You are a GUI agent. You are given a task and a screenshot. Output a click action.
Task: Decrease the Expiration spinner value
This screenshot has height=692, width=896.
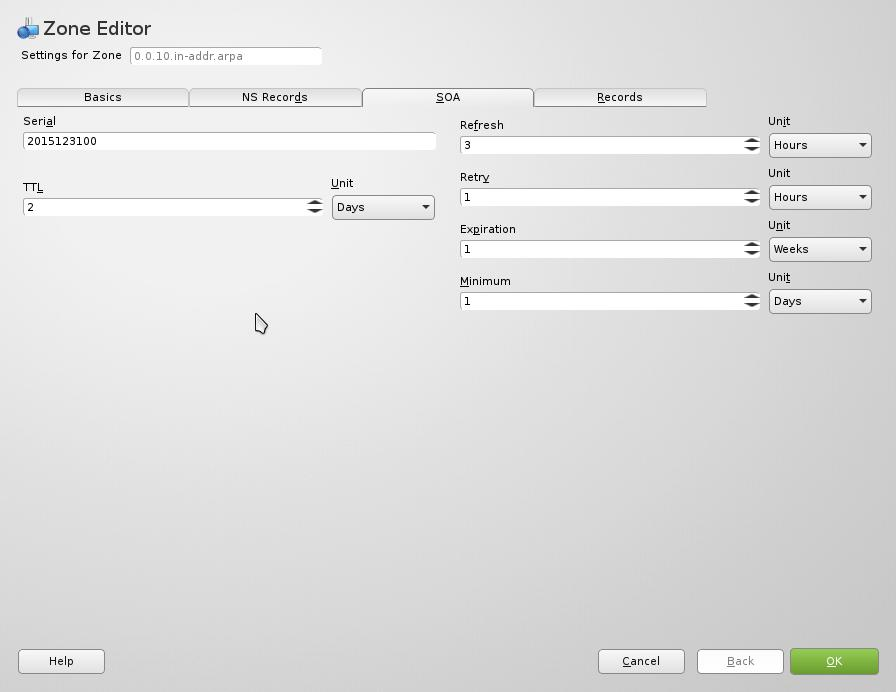coord(752,253)
